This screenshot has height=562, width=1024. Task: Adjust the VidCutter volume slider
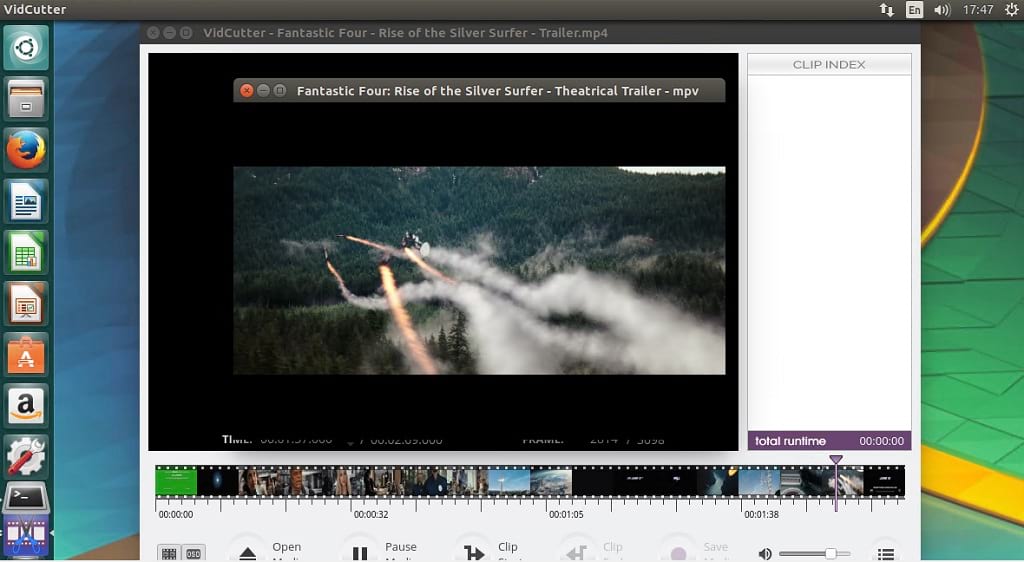tap(814, 554)
